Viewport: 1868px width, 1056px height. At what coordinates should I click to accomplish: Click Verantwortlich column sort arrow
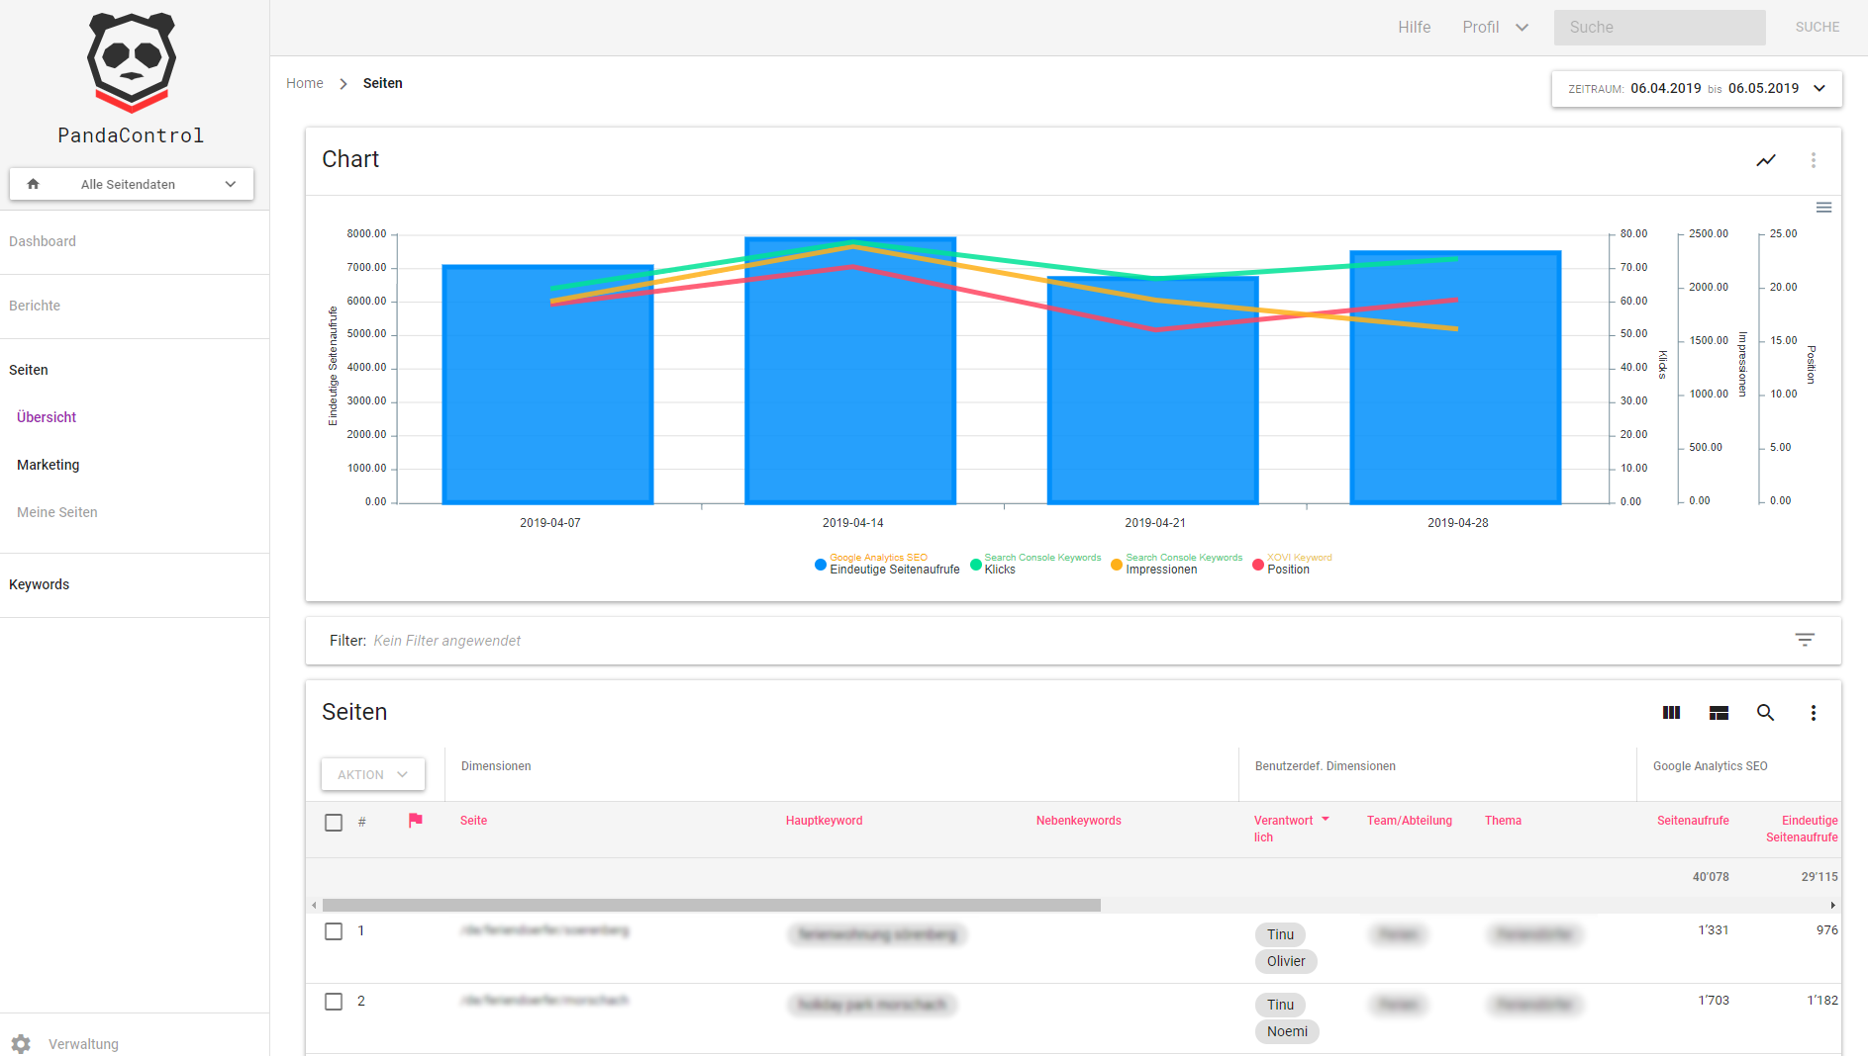[x=1325, y=820]
